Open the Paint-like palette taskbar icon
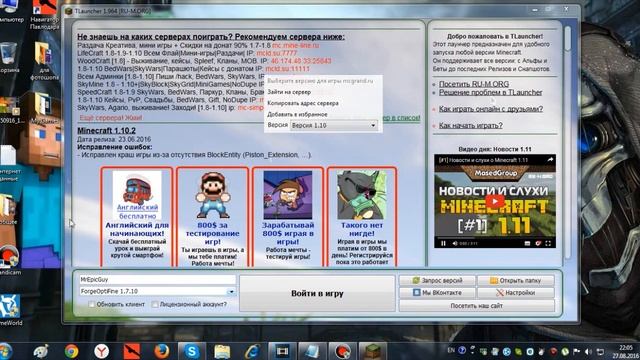This screenshot has width=640, height=360. (x=41, y=351)
